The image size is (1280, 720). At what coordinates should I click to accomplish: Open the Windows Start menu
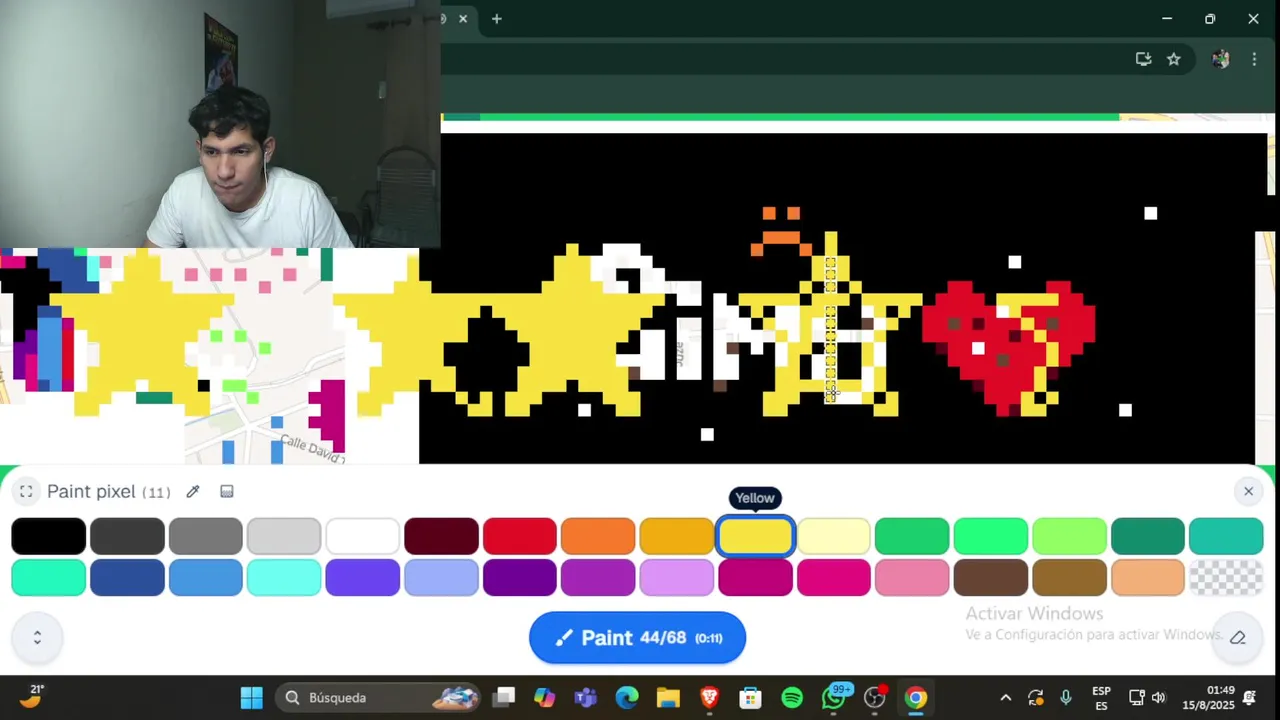(x=251, y=697)
